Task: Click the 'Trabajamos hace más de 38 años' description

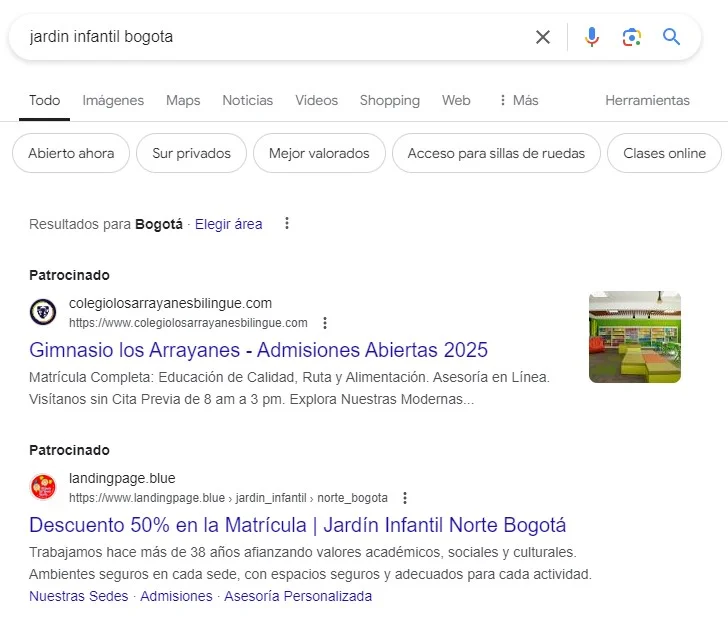Action: click(x=310, y=563)
